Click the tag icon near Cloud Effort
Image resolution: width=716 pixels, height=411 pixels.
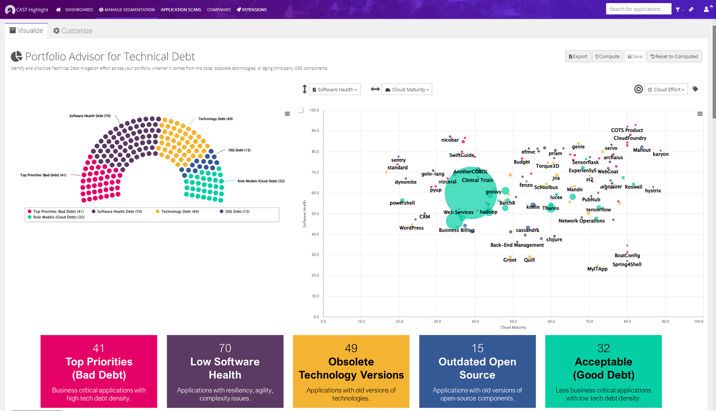(696, 89)
